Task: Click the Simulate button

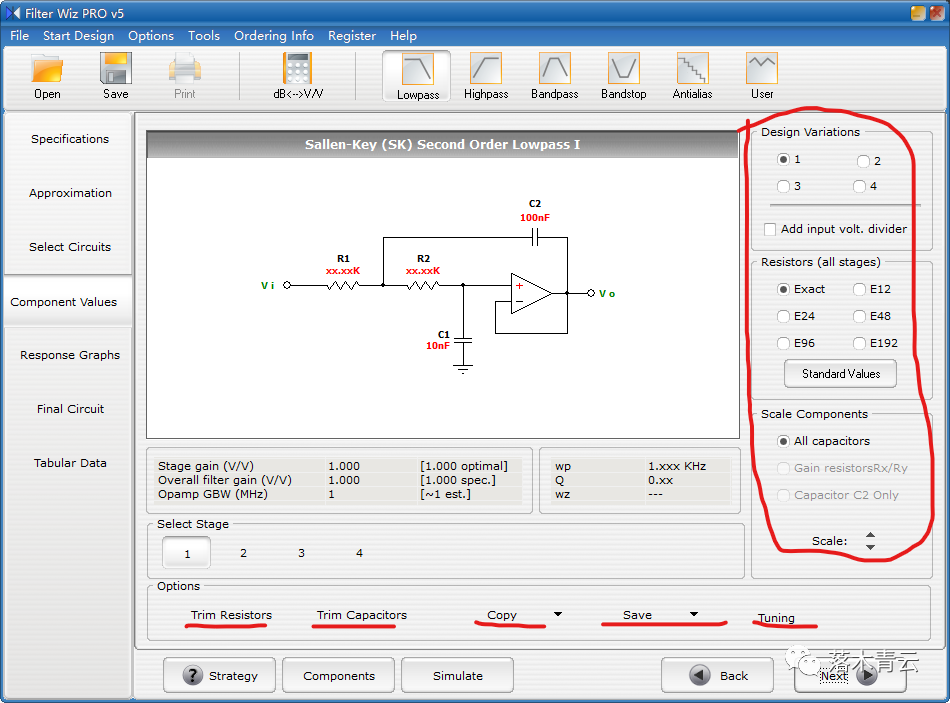Action: pyautogui.click(x=458, y=676)
